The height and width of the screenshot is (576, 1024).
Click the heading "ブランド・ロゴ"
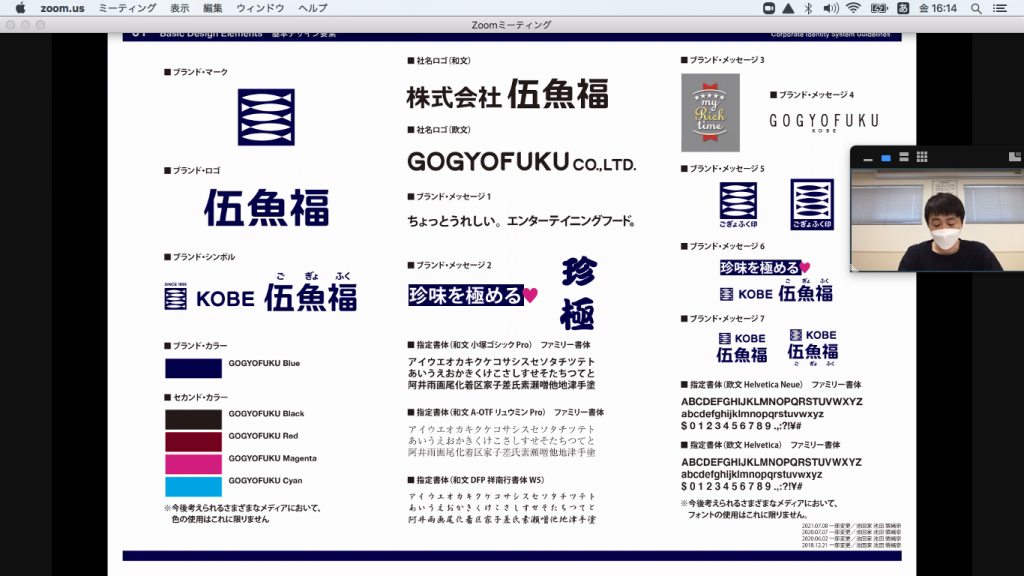tap(192, 170)
